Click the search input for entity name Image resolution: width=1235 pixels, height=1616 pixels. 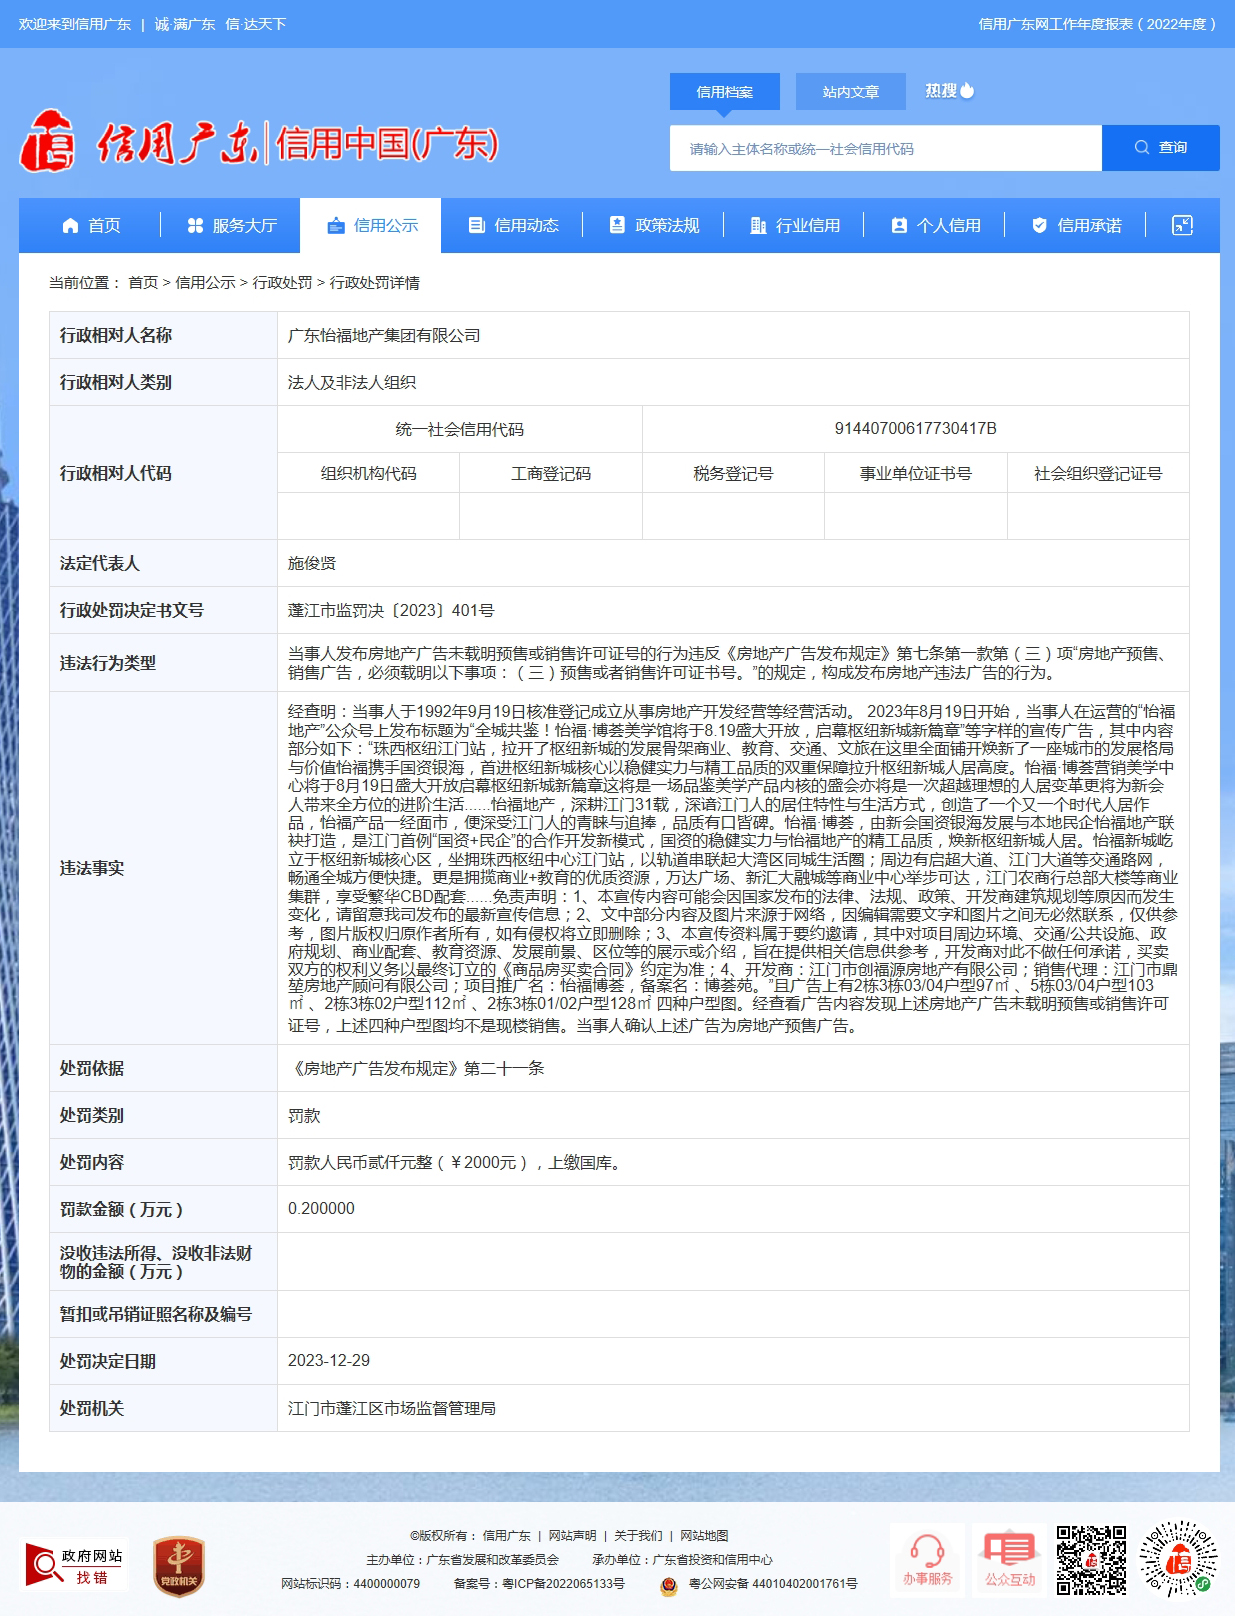tap(885, 149)
